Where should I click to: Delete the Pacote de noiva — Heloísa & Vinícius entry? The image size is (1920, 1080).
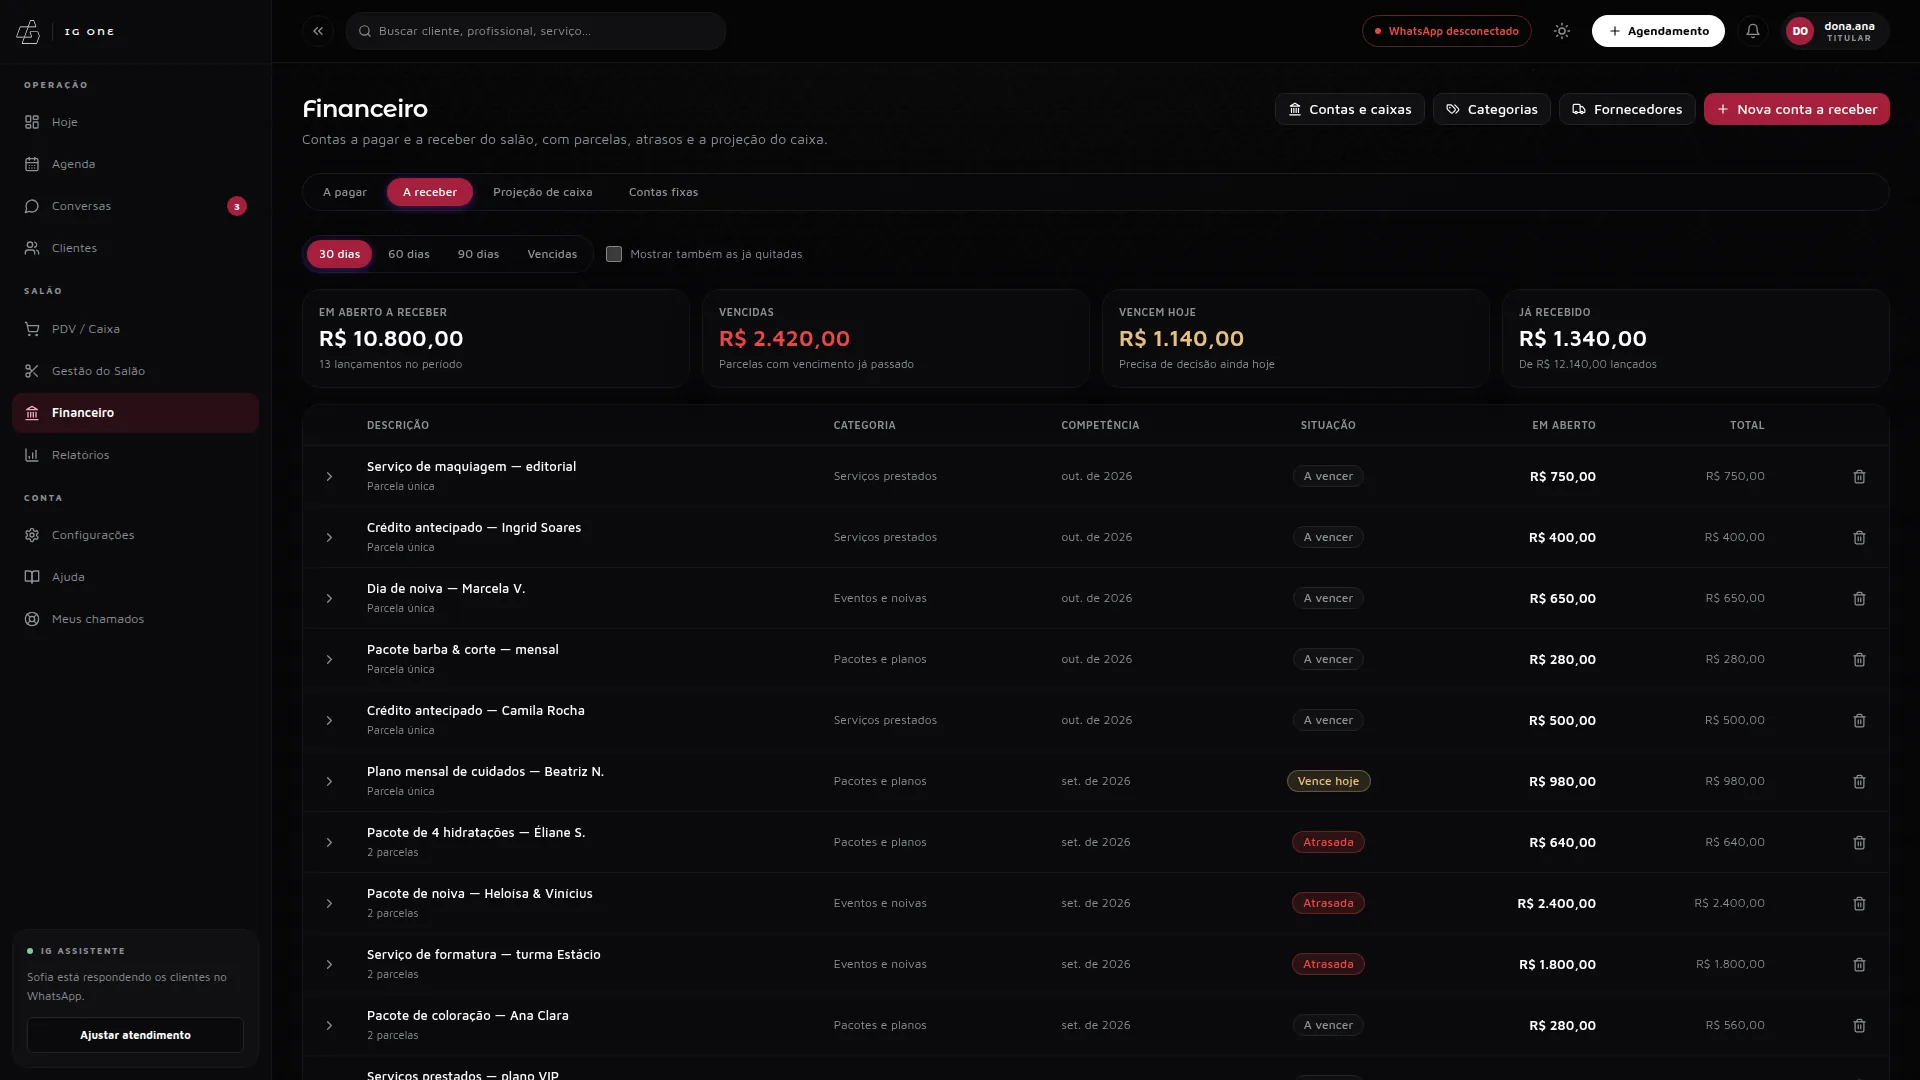1859,904
